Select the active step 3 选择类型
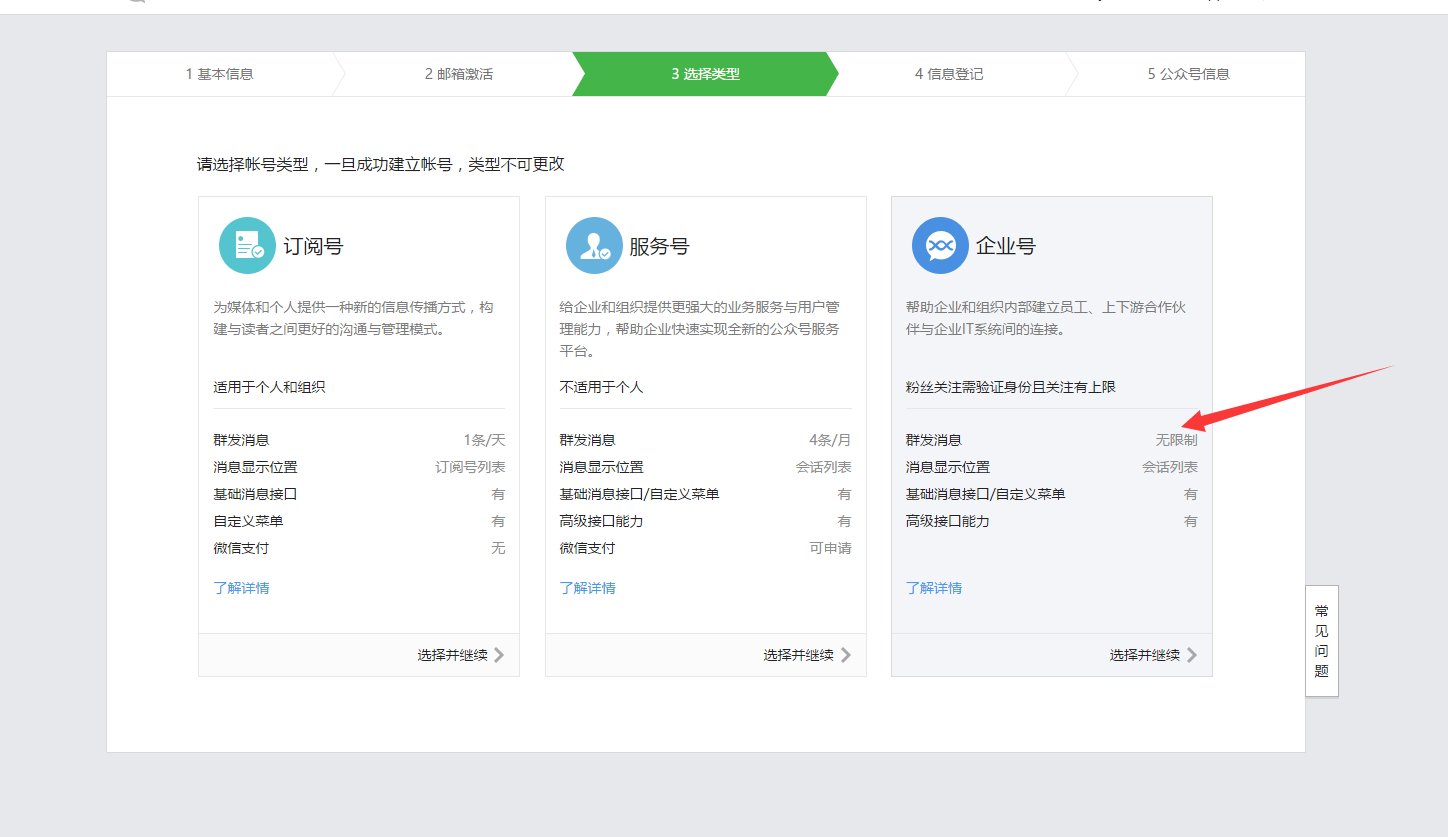The width and height of the screenshot is (1448, 837). tap(706, 74)
